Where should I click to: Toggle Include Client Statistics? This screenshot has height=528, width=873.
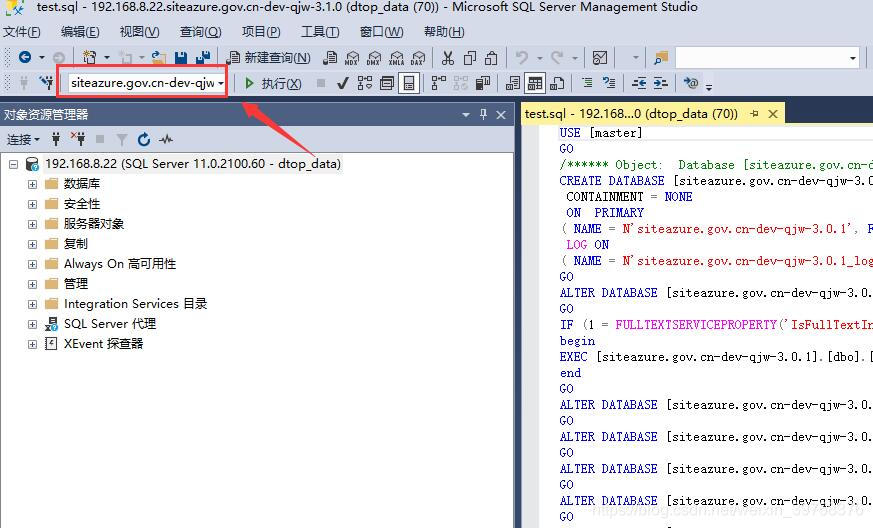(x=483, y=84)
